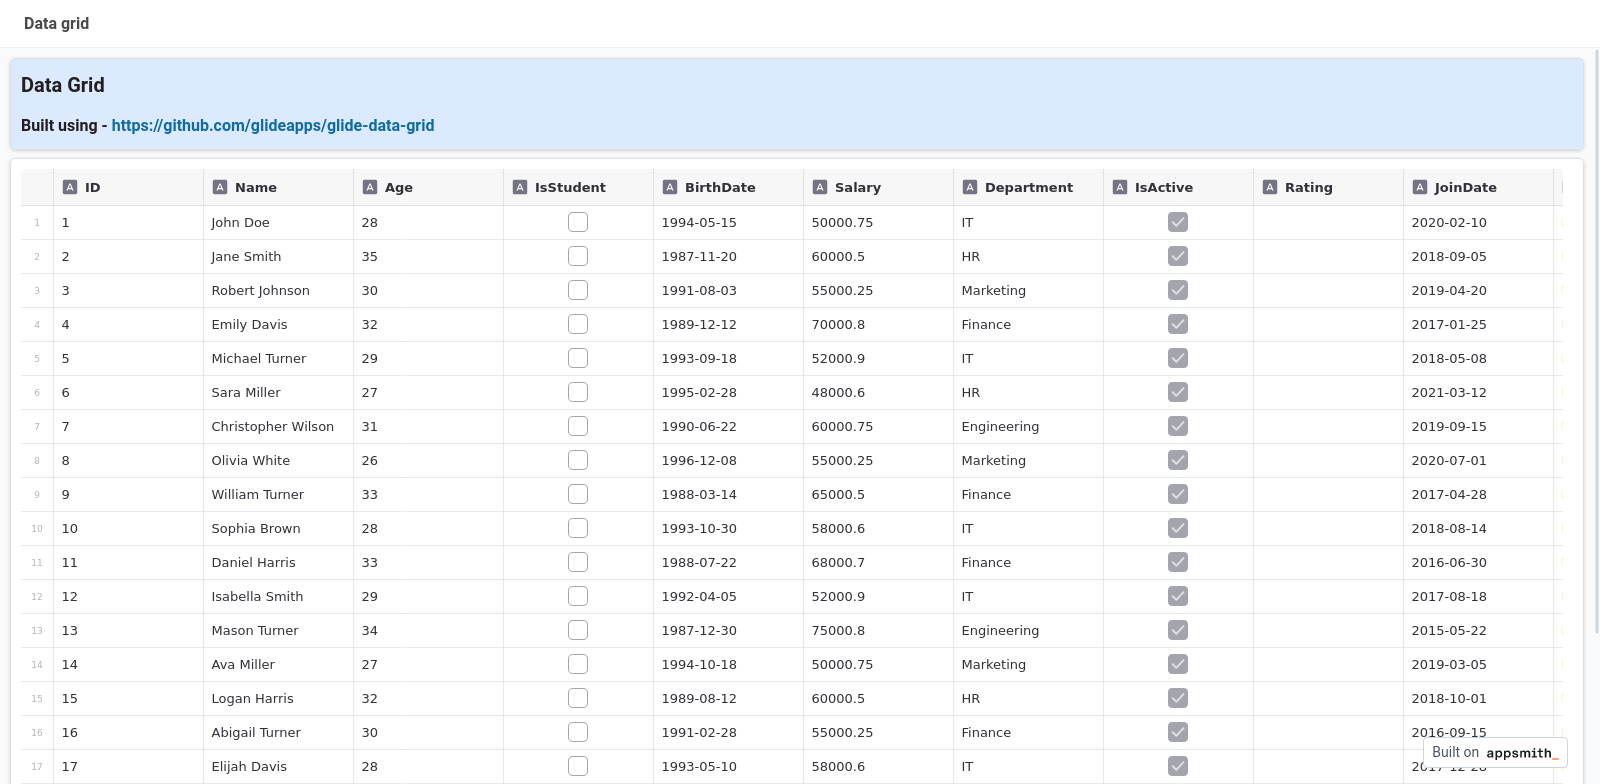Viewport: 1600px width, 784px height.
Task: Uncheck IsActive checkbox for Mason Turner
Action: pyautogui.click(x=1178, y=630)
